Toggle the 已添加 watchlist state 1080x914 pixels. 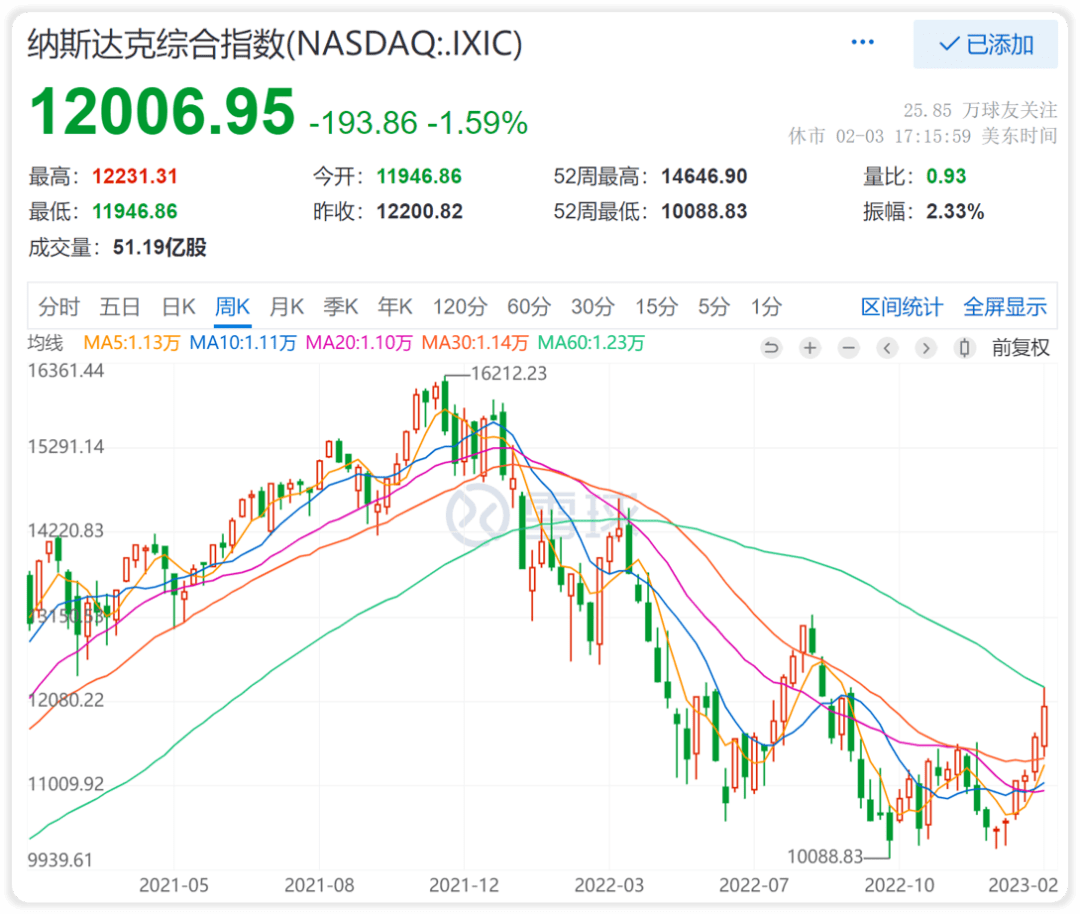[x=985, y=45]
